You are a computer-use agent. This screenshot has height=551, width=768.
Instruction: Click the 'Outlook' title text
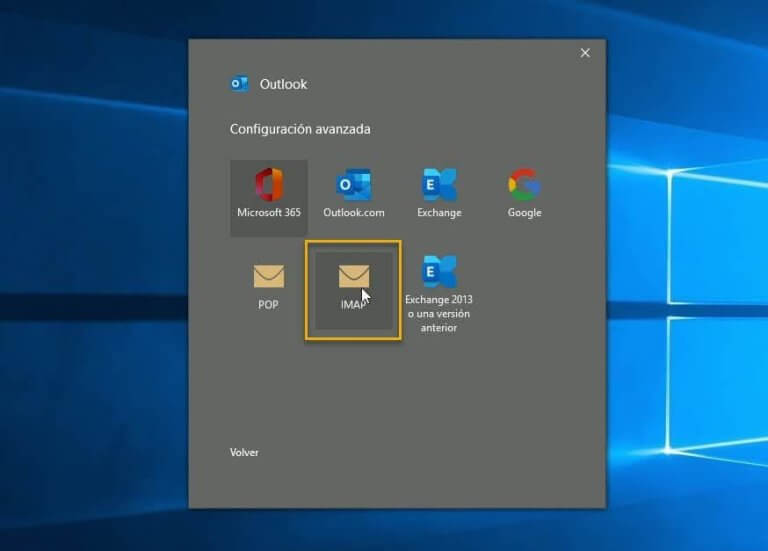[283, 84]
